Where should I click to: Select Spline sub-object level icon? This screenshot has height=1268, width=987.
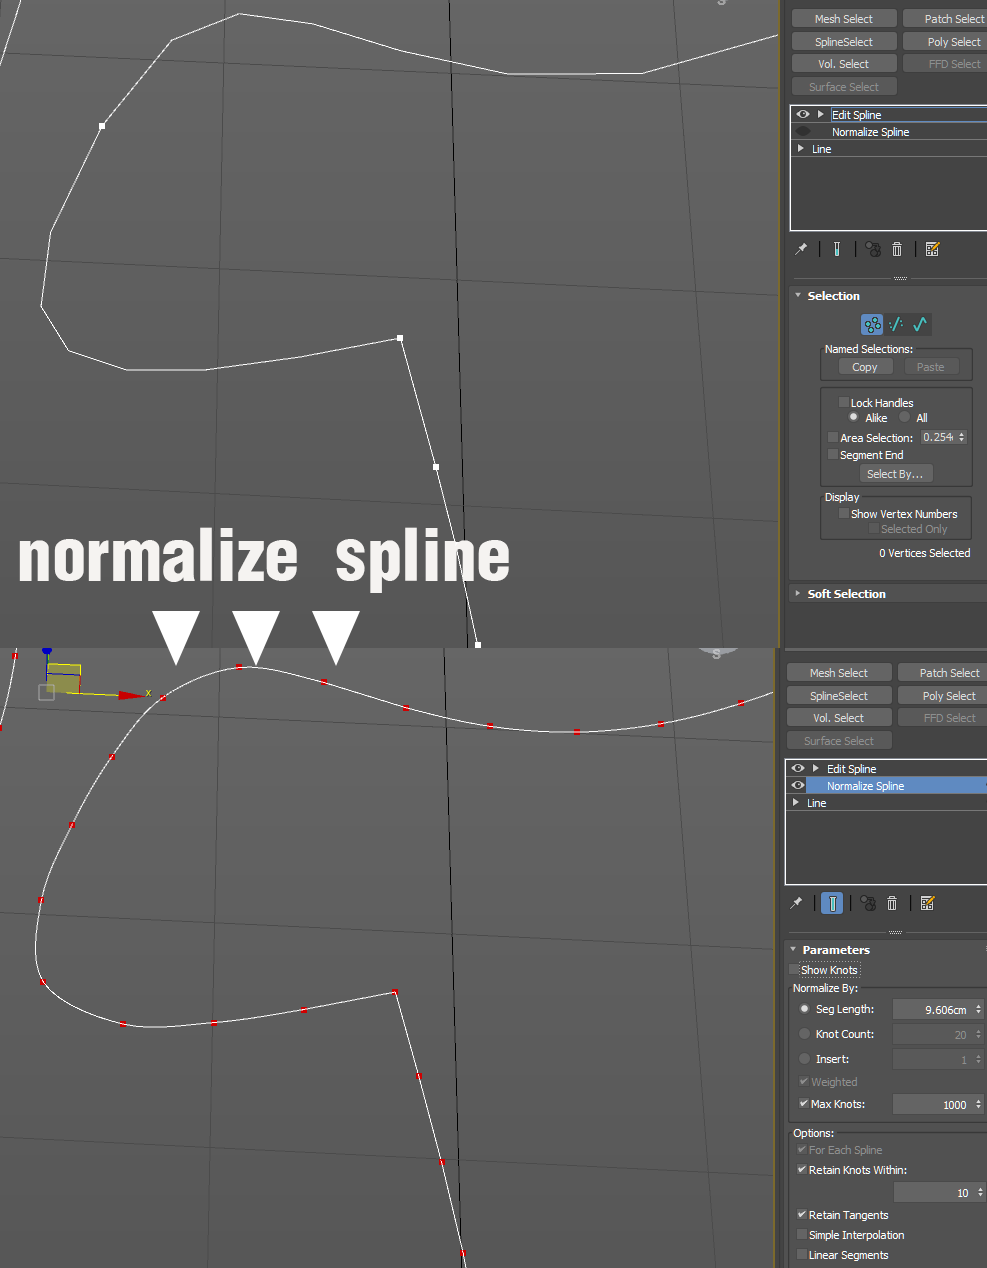920,324
